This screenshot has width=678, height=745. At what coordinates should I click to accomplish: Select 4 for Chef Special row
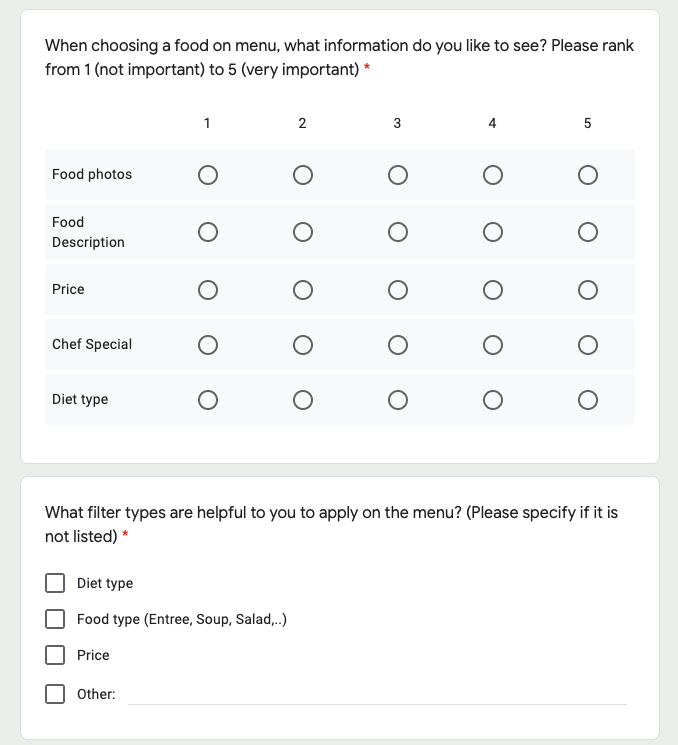click(493, 345)
